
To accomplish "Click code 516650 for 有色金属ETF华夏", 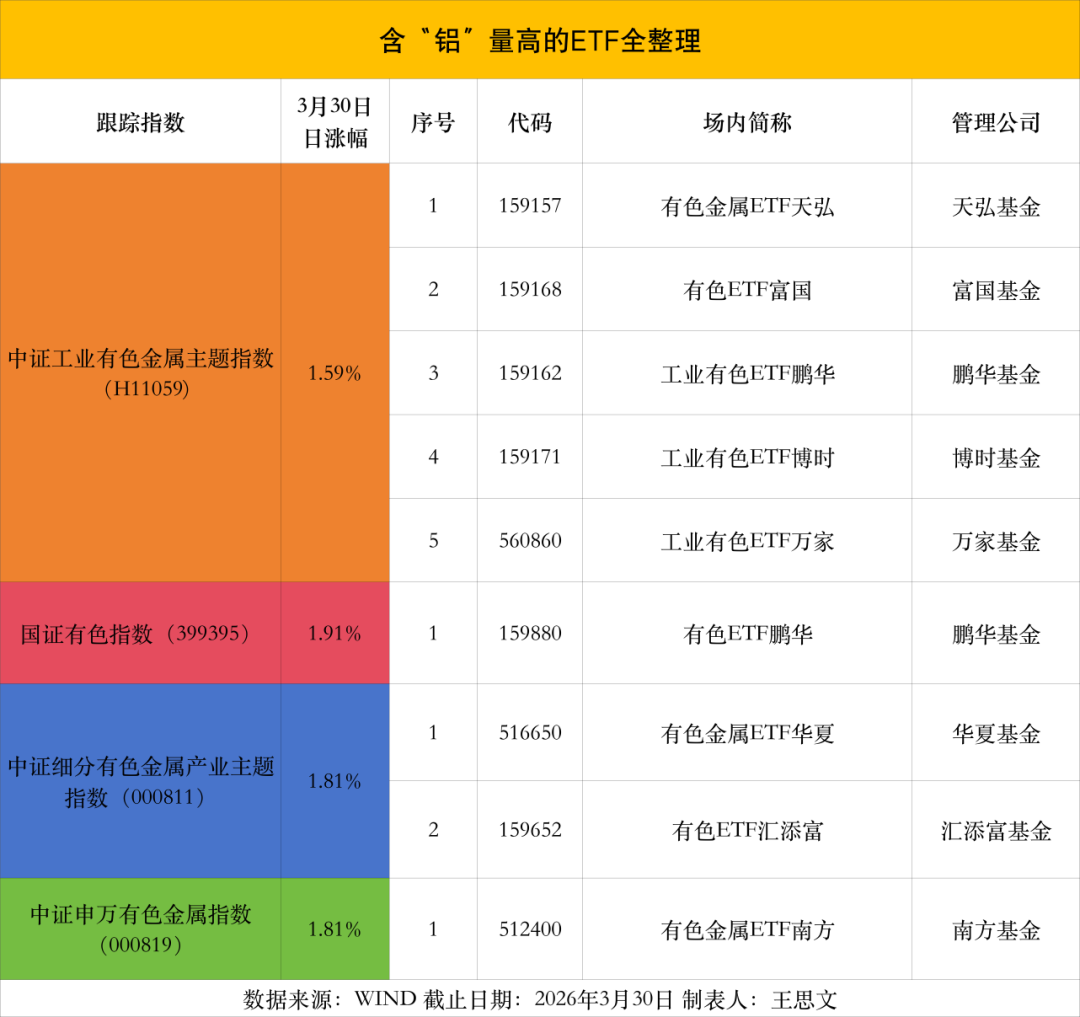I will click(x=530, y=732).
